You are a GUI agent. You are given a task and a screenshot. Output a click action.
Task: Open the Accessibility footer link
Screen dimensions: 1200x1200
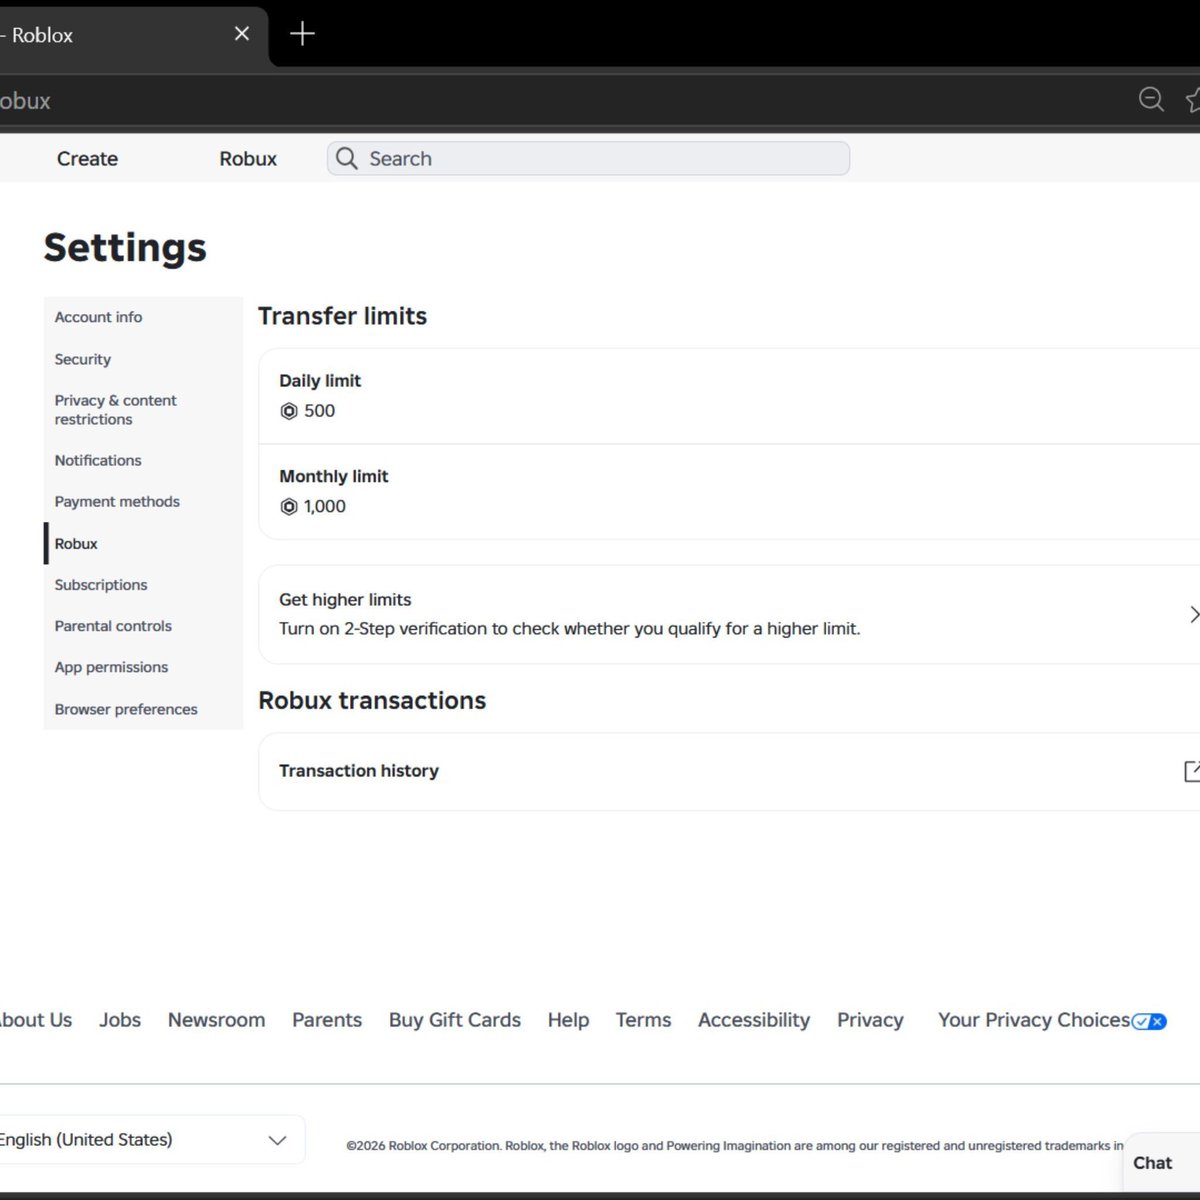coord(754,1020)
